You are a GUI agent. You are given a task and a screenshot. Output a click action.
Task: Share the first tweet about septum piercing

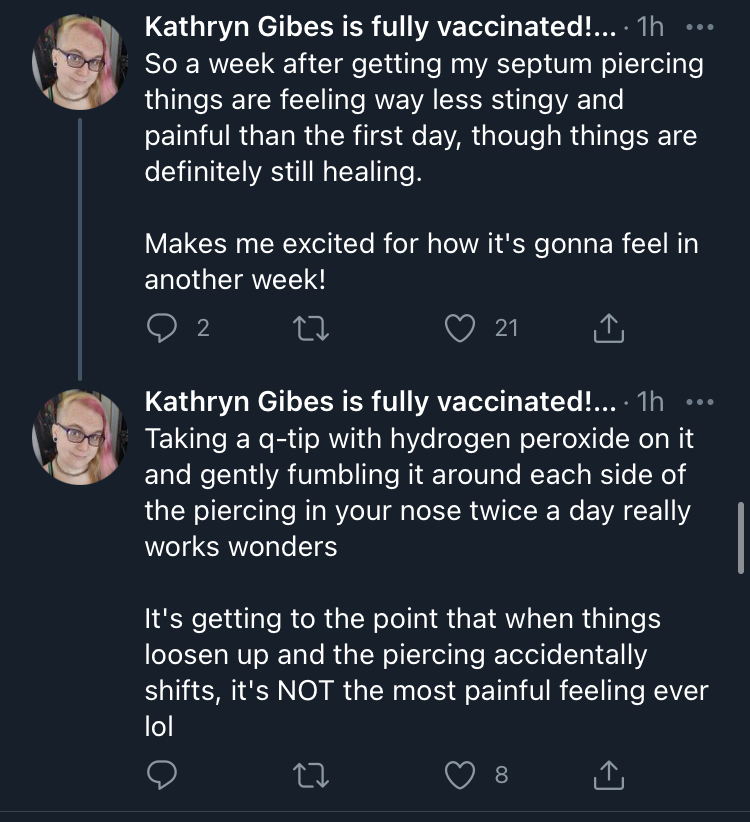coord(608,328)
